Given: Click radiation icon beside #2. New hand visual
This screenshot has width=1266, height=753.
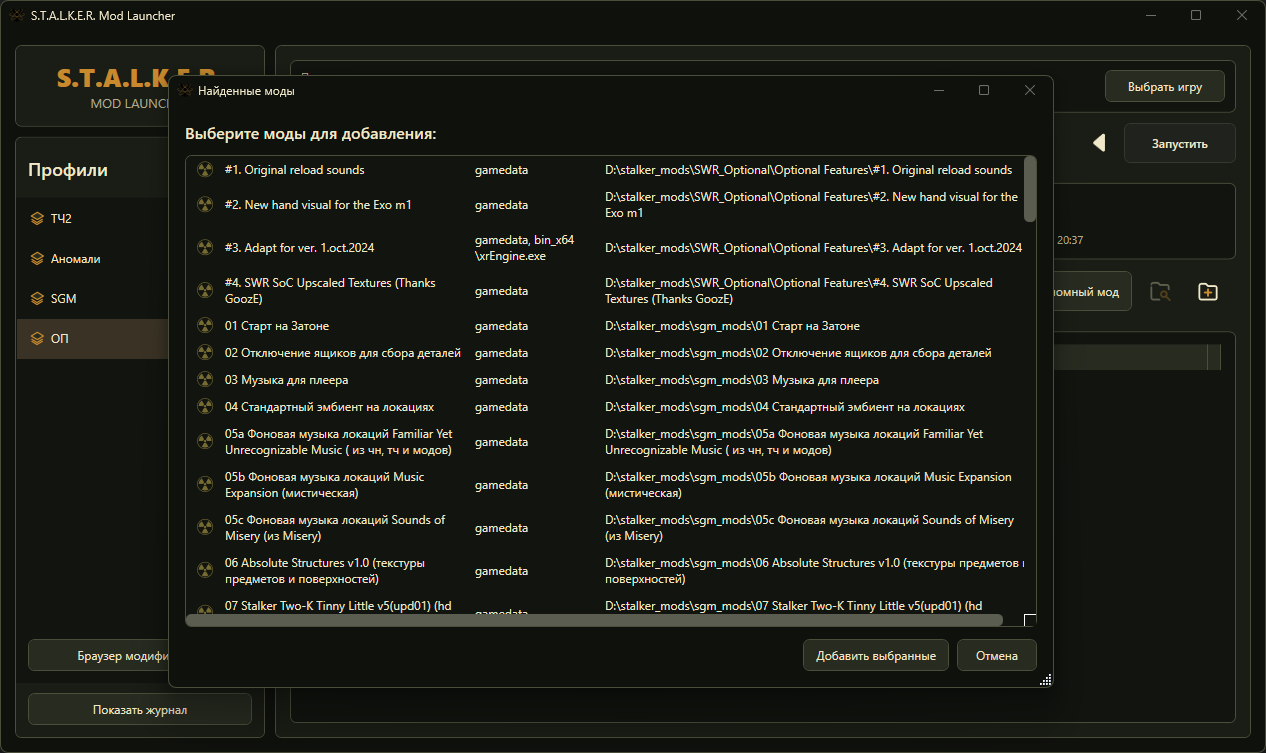Looking at the screenshot, I should (205, 205).
